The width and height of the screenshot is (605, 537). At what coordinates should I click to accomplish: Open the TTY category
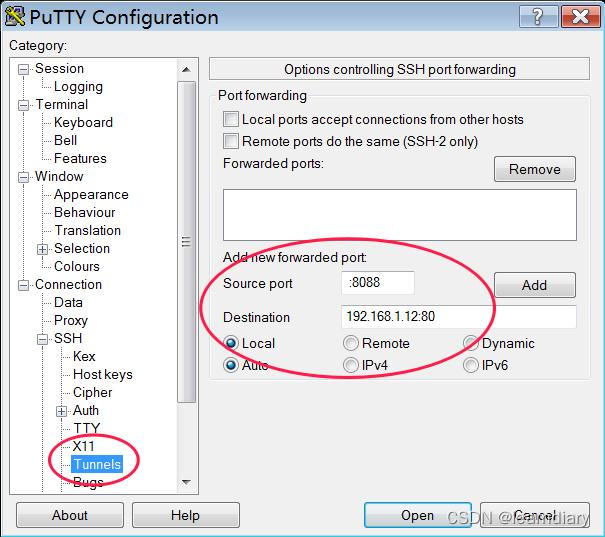(x=86, y=428)
